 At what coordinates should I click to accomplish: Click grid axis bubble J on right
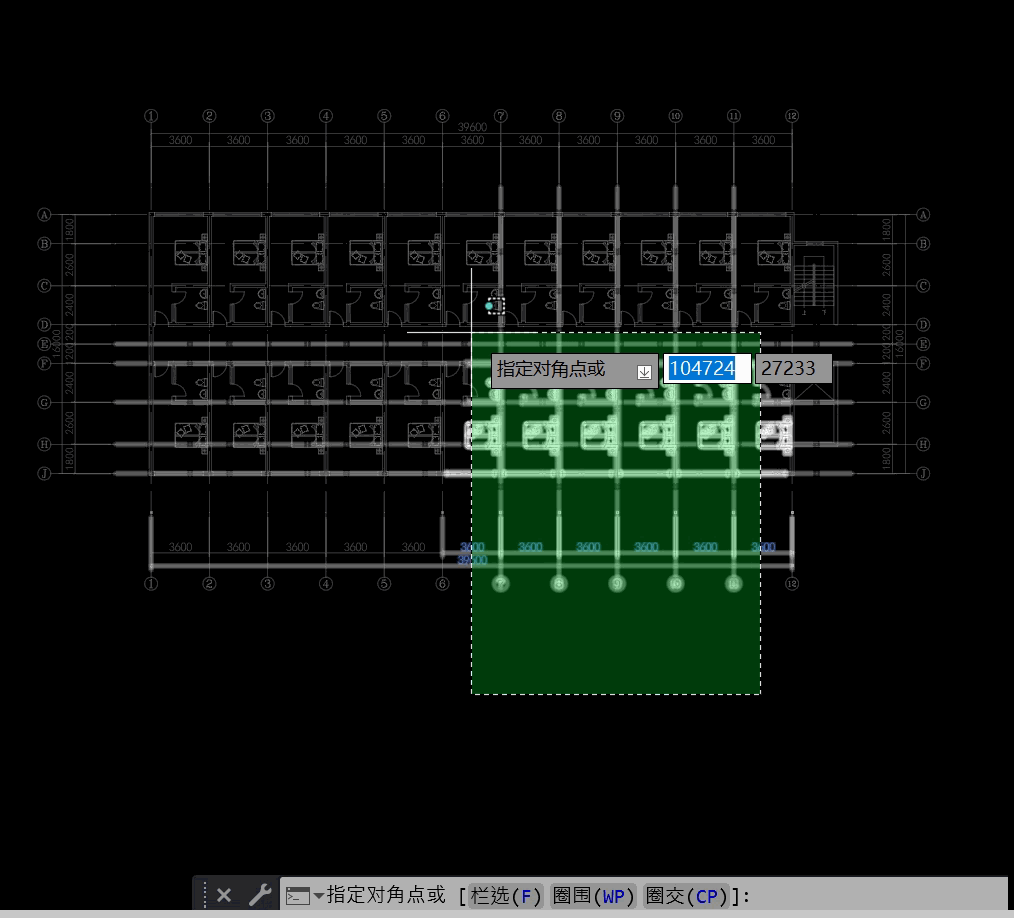[923, 473]
